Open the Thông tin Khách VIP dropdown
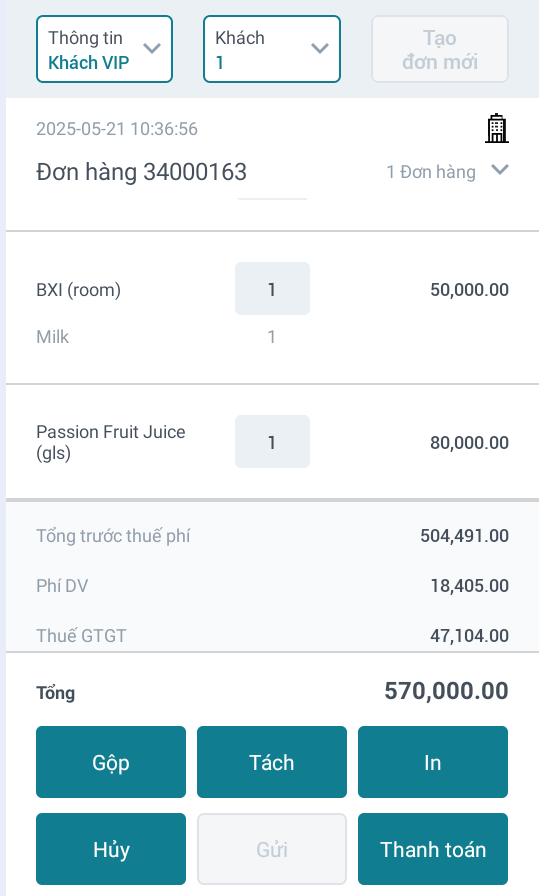This screenshot has width=539, height=896. (104, 49)
